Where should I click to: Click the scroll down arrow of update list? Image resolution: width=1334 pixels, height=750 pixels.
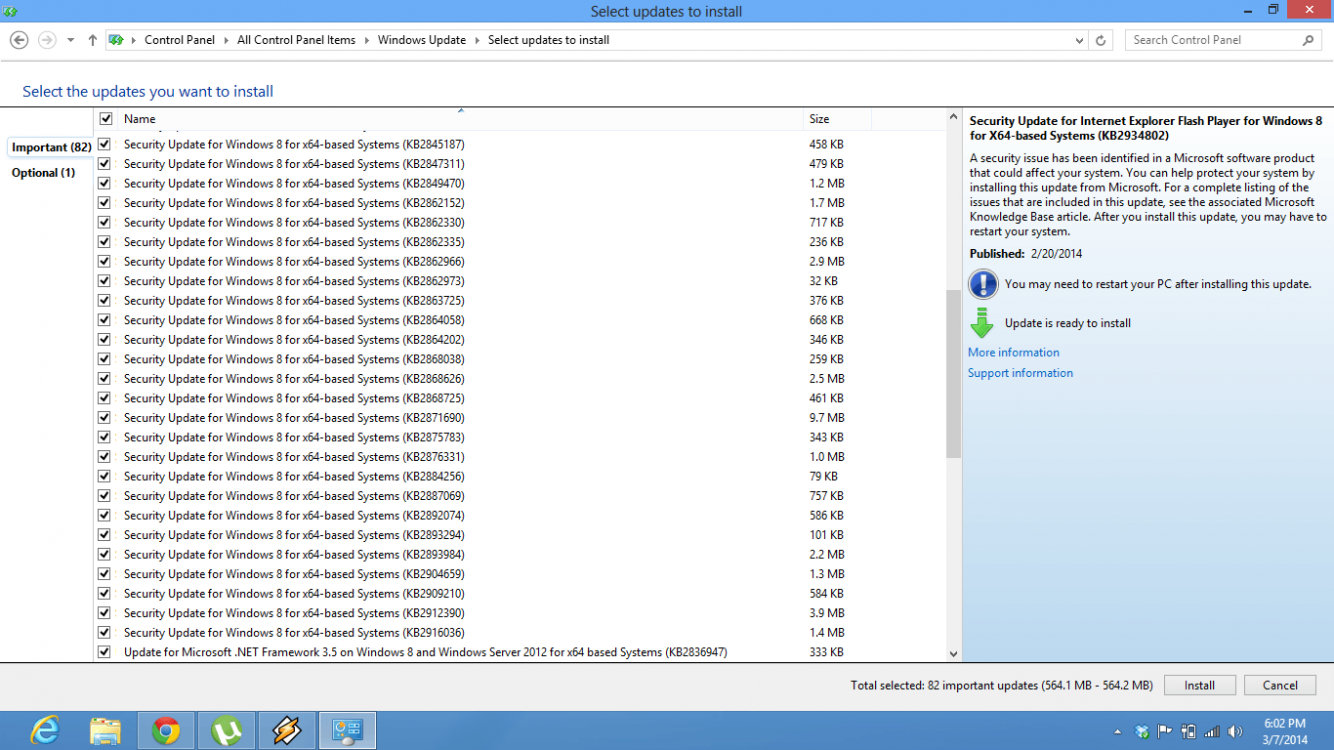point(953,653)
